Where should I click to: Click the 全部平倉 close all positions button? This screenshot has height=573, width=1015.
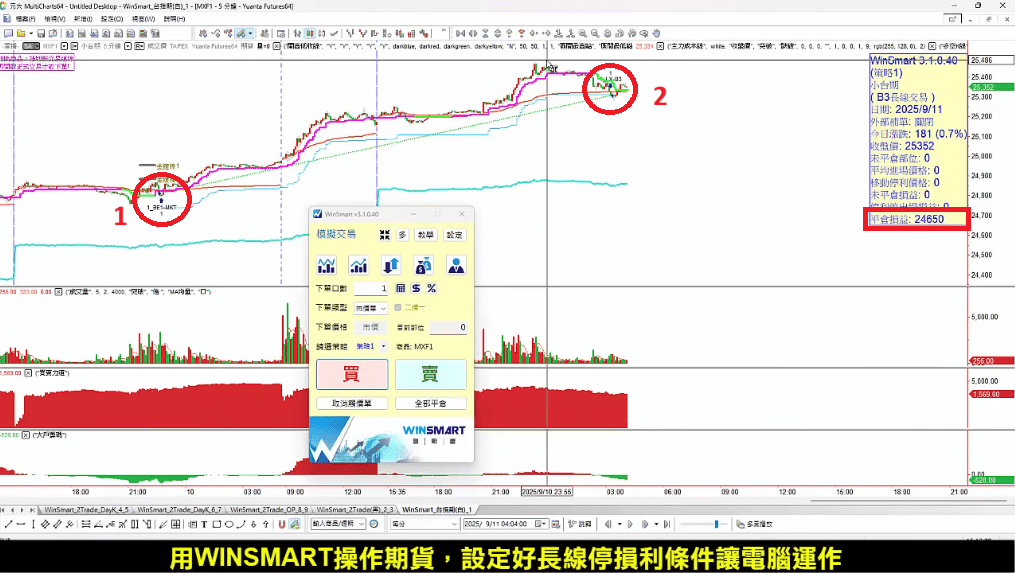point(430,404)
